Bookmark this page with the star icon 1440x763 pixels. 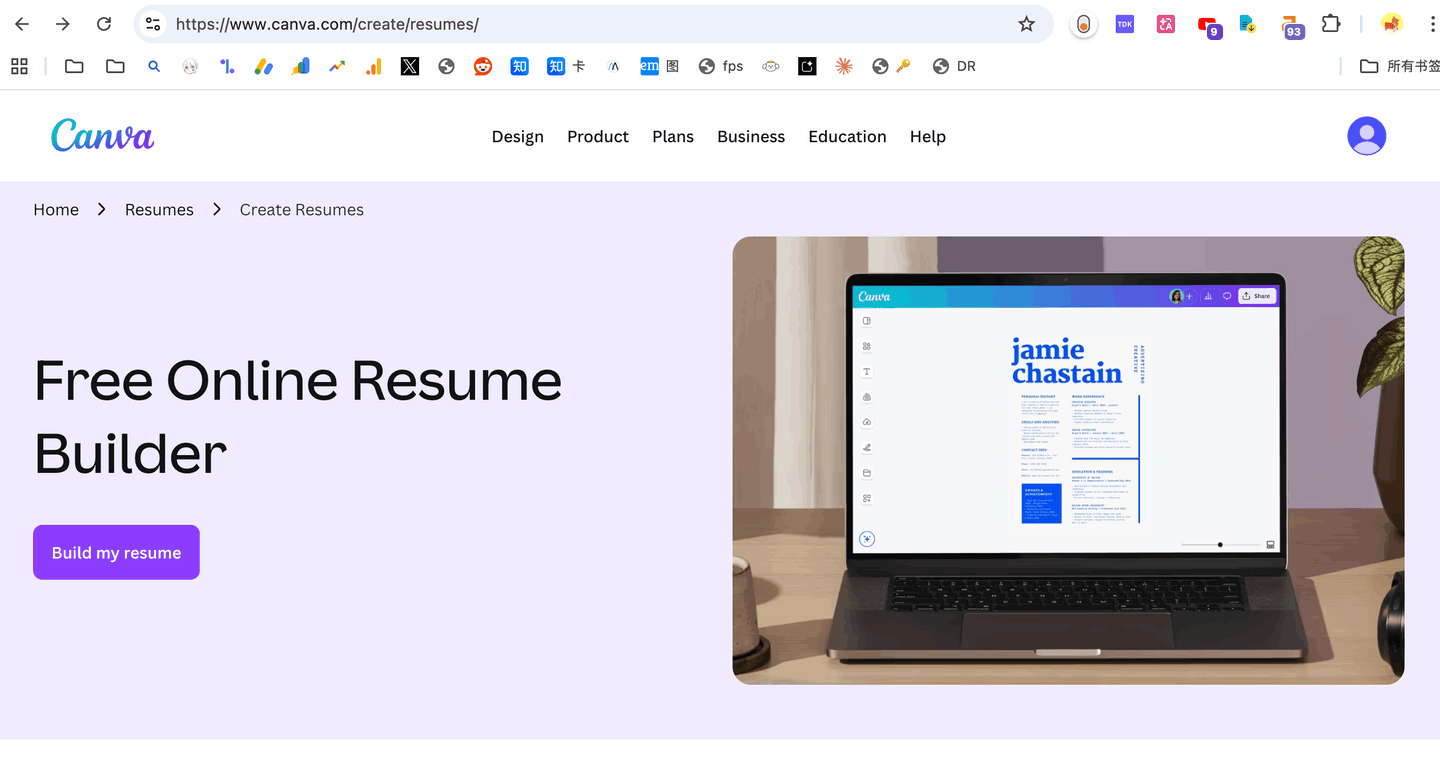point(1026,24)
